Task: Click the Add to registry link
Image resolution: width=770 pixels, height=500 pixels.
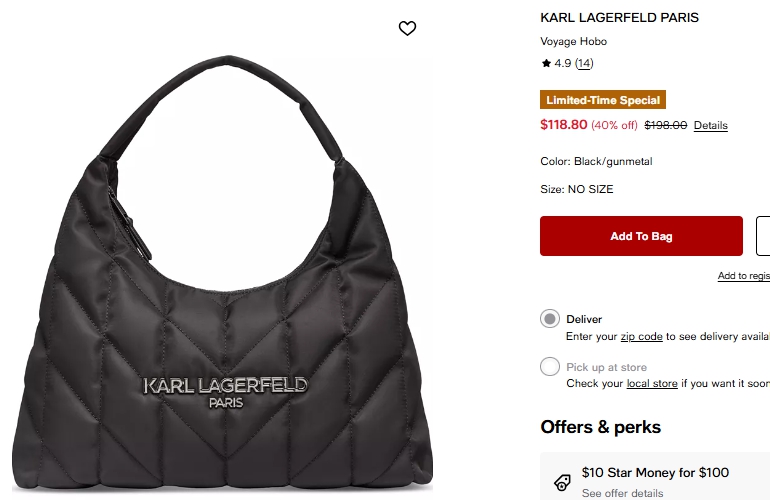Action: click(743, 276)
